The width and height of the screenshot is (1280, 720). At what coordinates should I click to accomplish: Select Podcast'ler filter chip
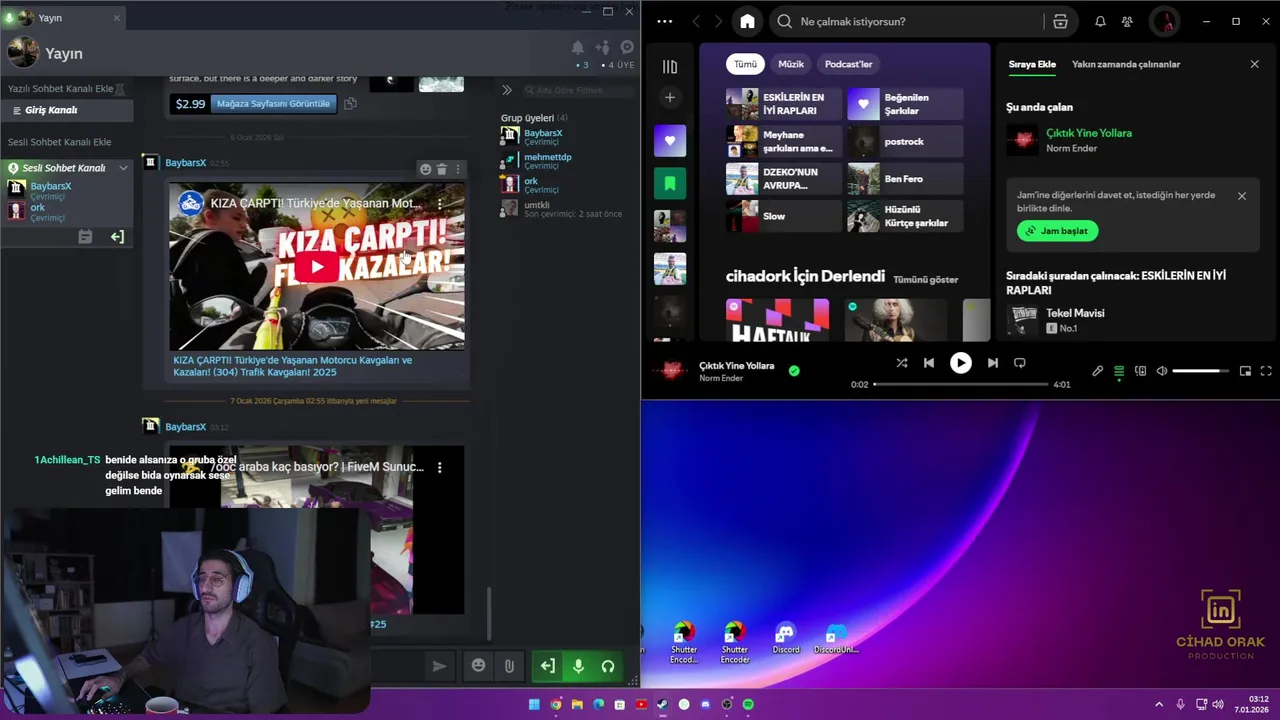[x=848, y=64]
